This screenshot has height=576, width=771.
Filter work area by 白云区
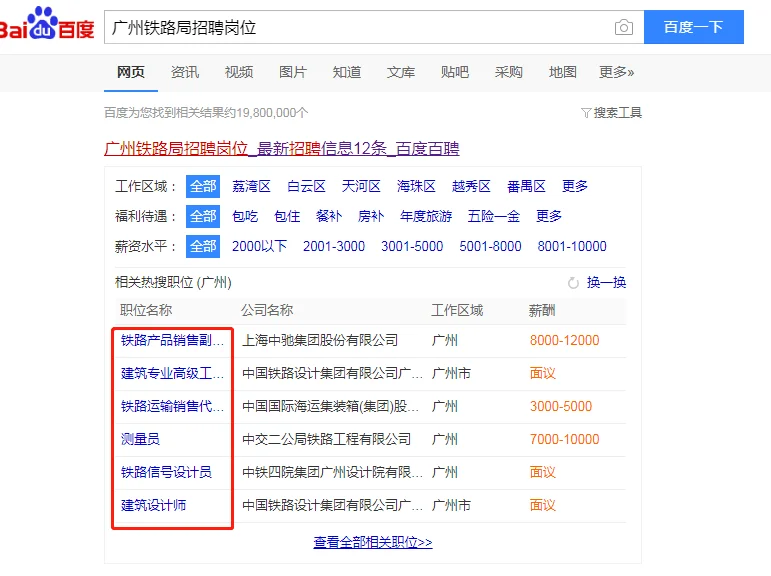point(306,186)
